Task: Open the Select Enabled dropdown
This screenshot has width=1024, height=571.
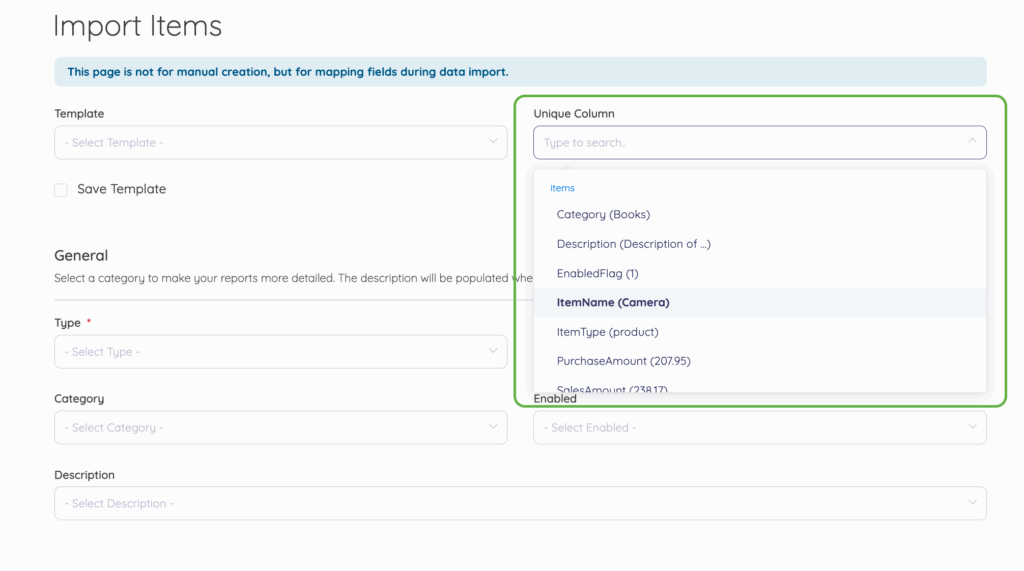Action: pyautogui.click(x=750, y=428)
